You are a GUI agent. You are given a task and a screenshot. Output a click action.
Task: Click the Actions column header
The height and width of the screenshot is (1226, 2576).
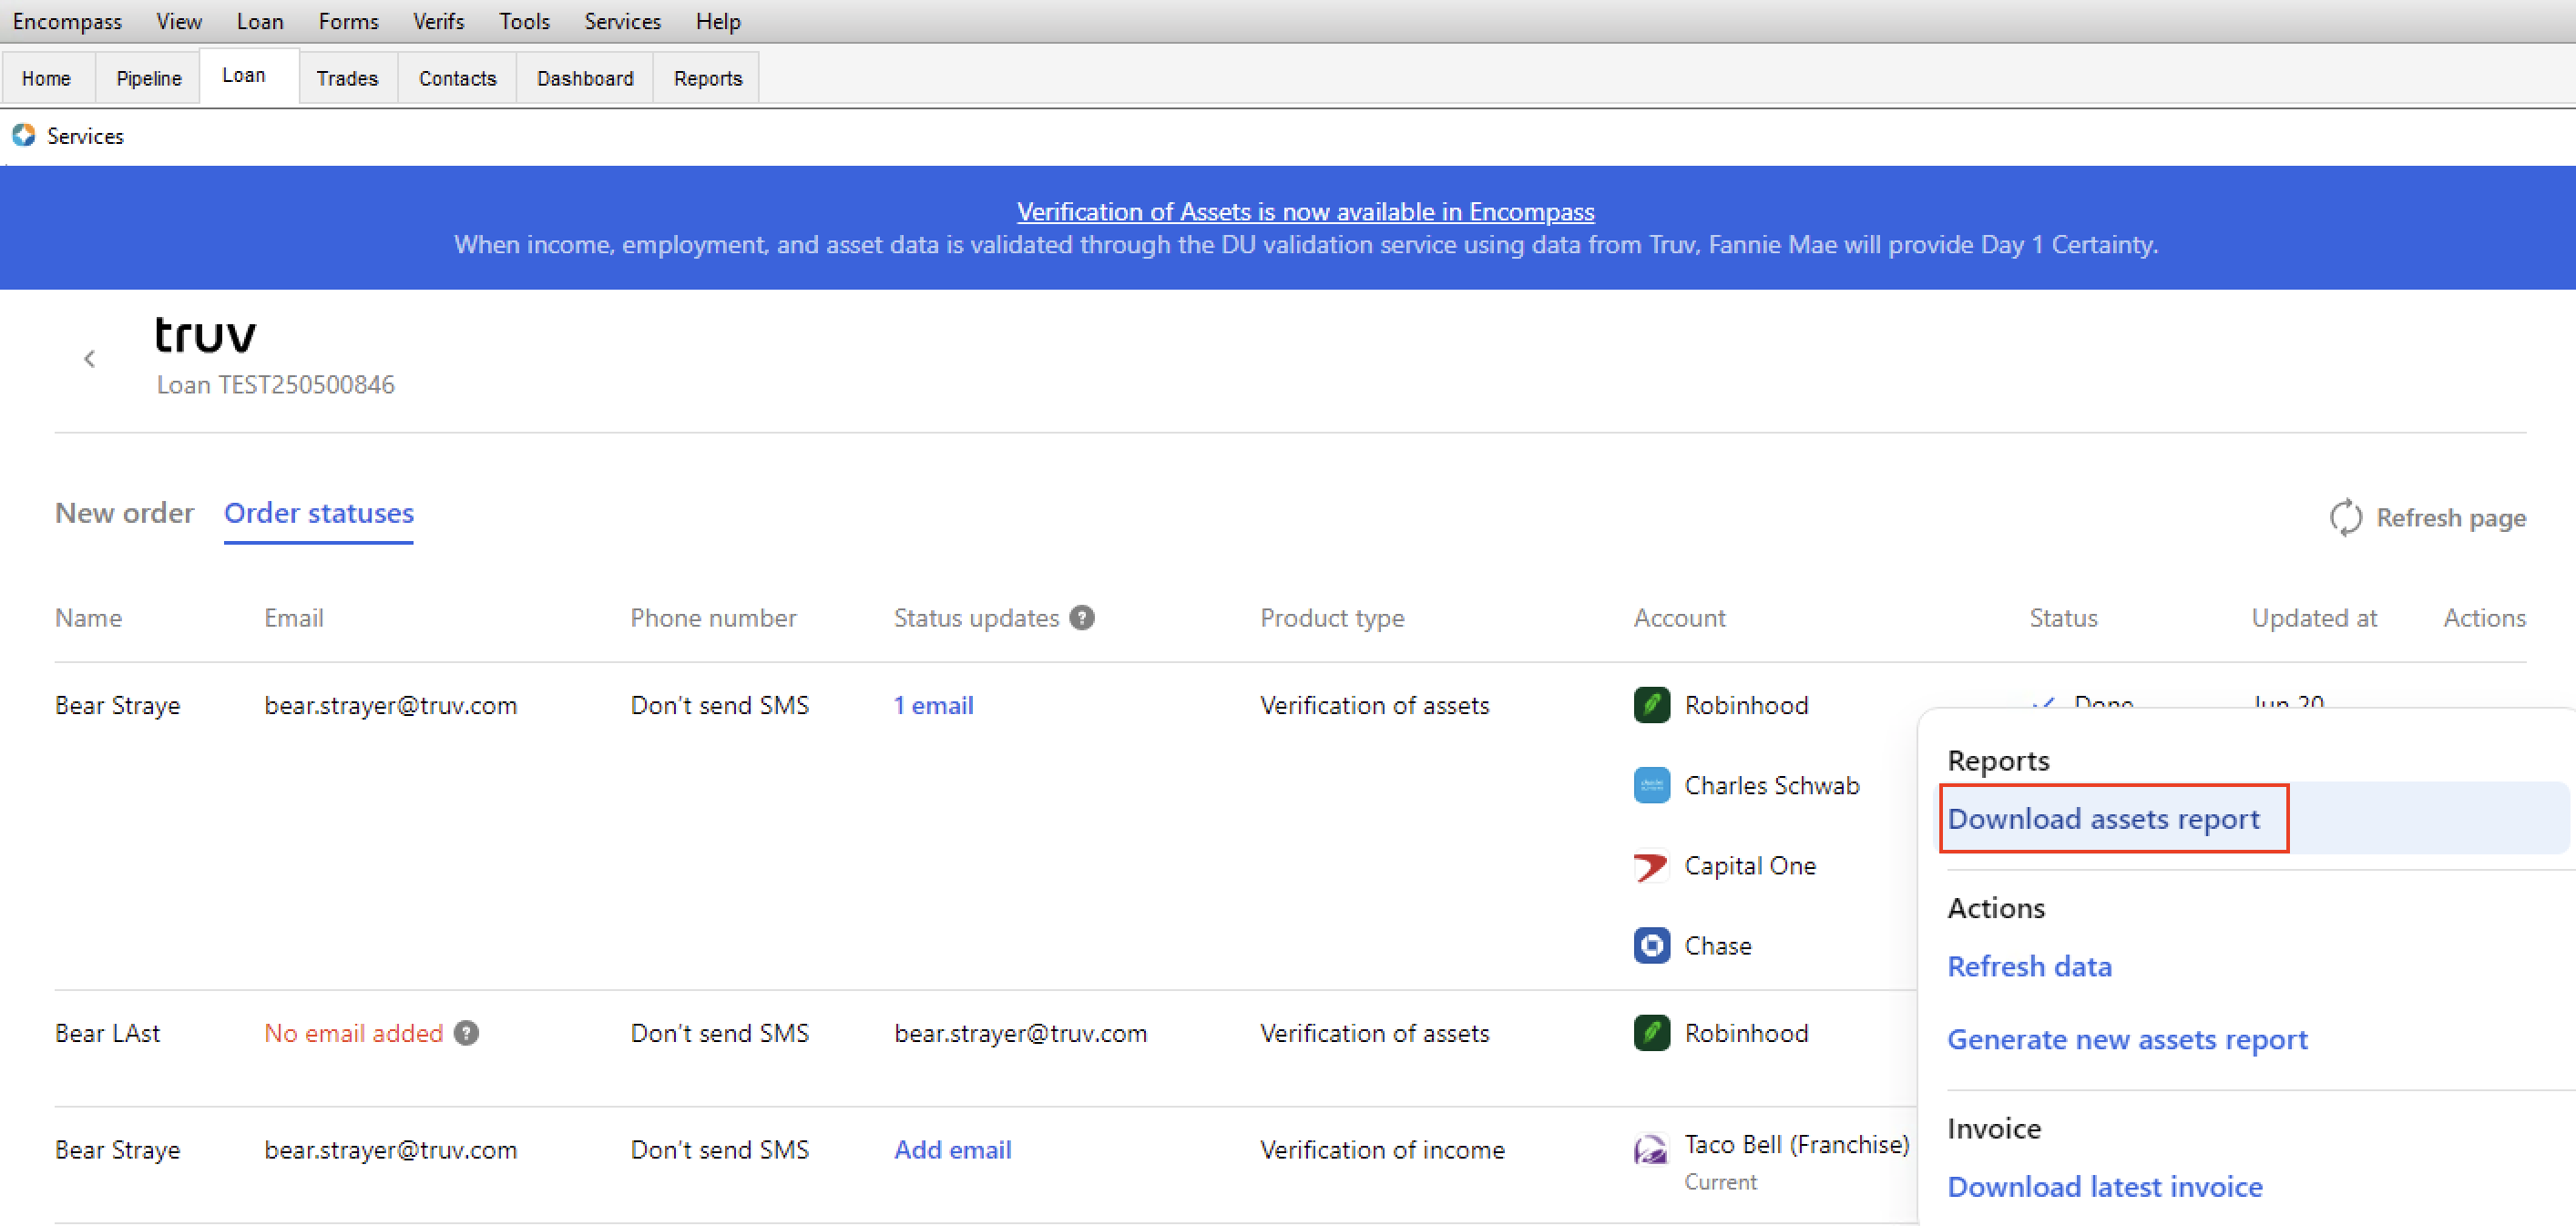2485,618
